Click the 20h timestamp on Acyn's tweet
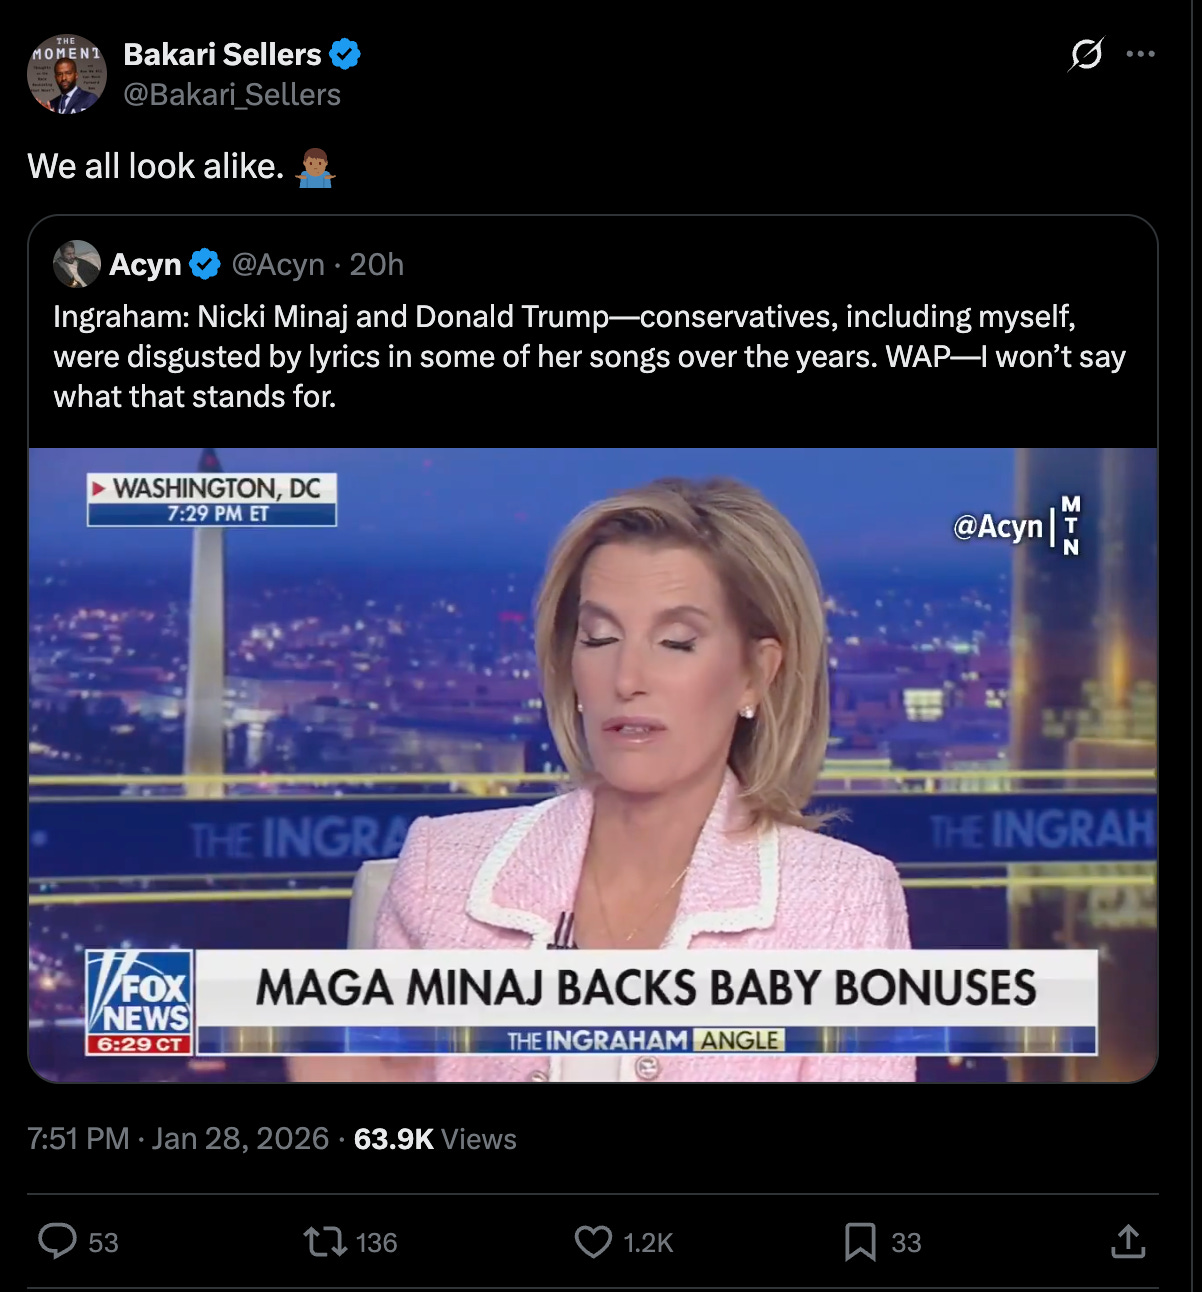The width and height of the screenshot is (1202, 1292). [377, 264]
